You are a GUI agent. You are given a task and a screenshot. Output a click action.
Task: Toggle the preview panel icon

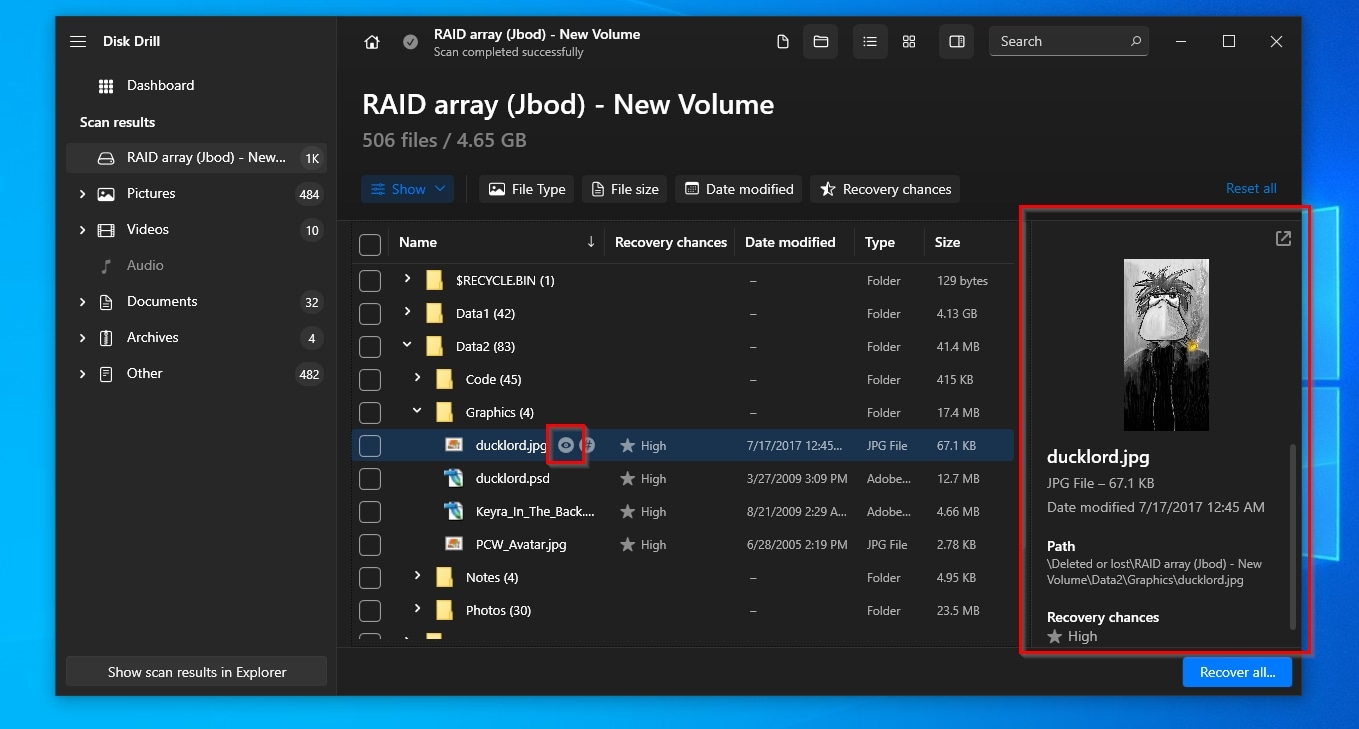point(957,42)
